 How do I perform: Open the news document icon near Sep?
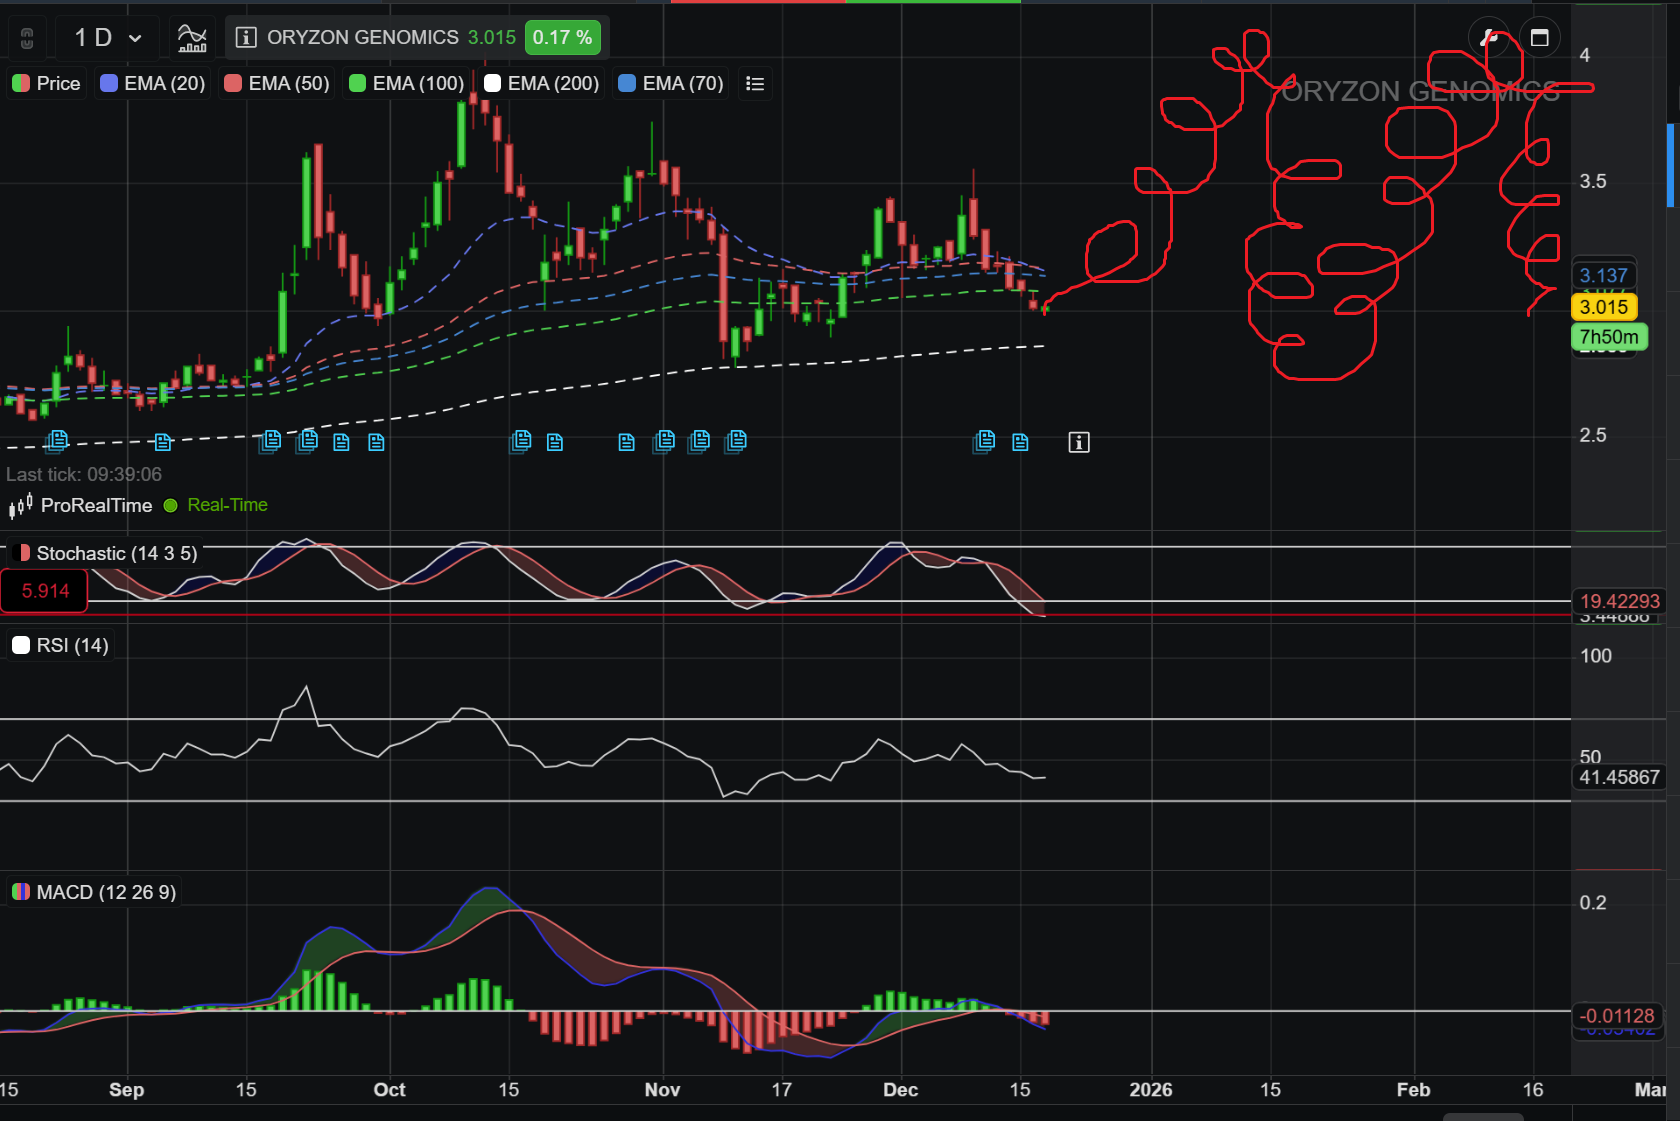pyautogui.click(x=163, y=442)
